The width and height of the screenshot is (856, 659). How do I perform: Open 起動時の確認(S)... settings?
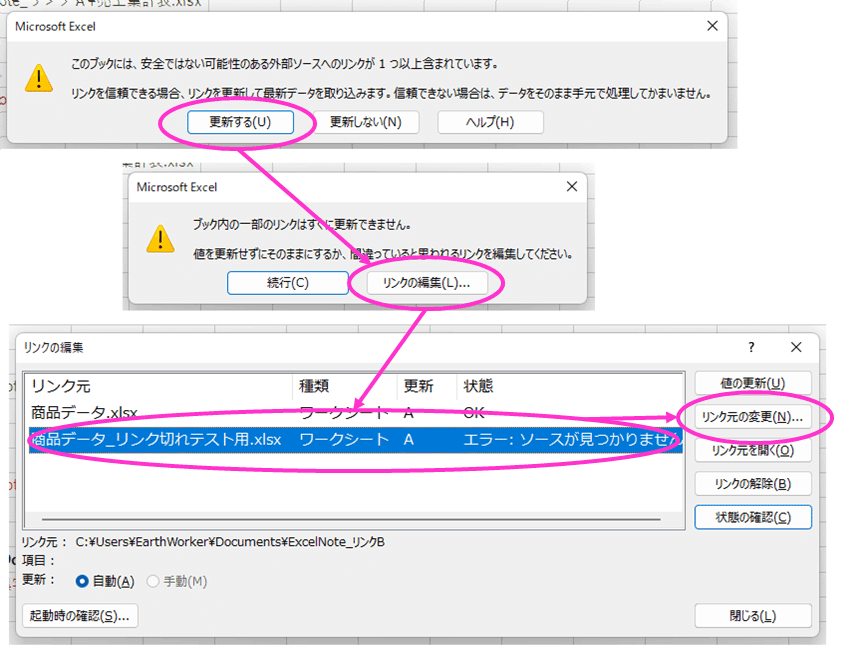80,616
